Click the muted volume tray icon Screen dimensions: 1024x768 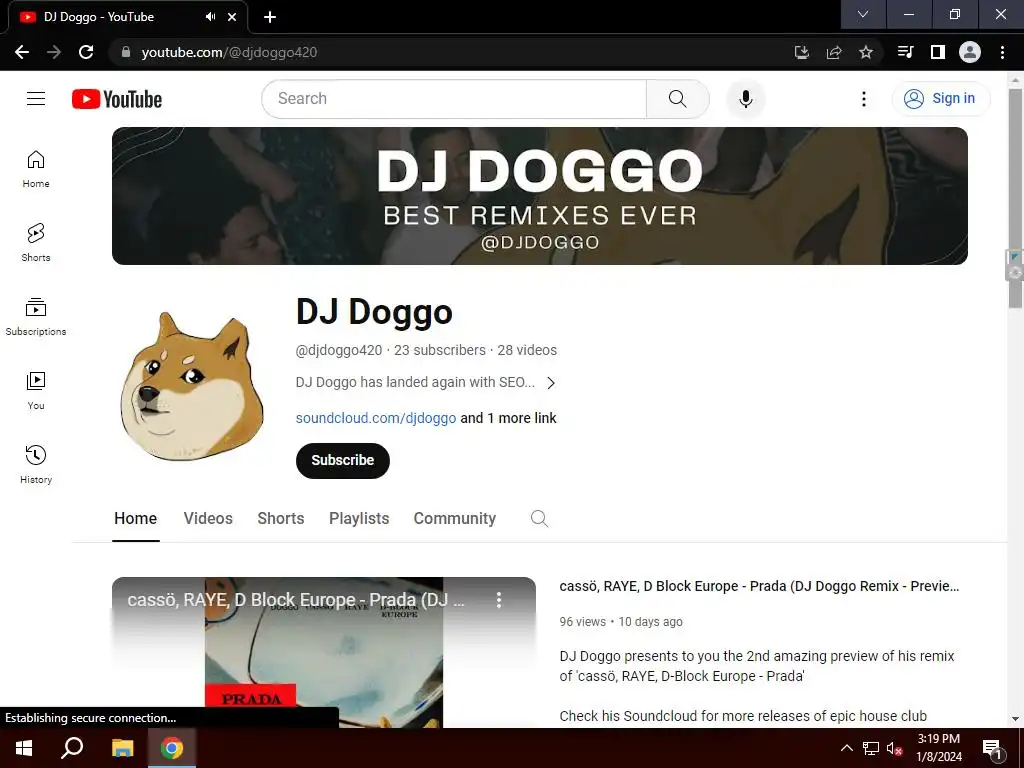click(x=895, y=748)
